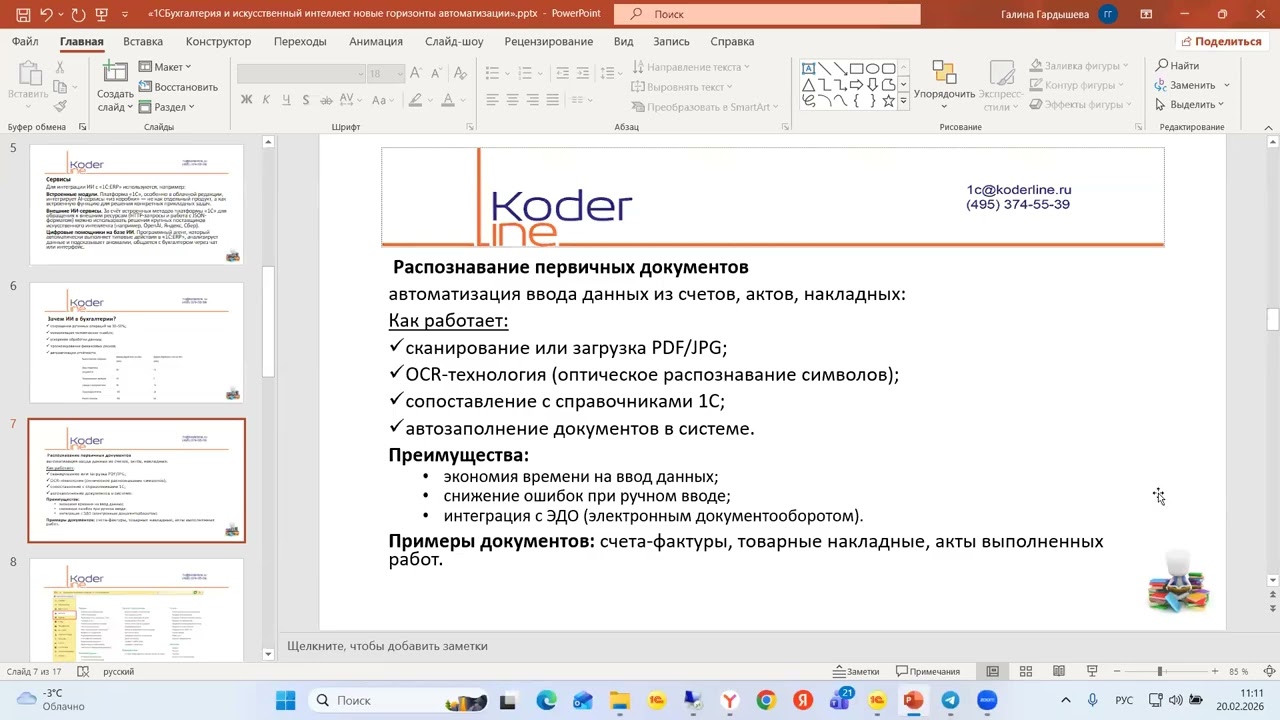The image size is (1280, 720).
Task: Click the notes area Щелкните, чтобы добавить заметки
Action: point(387,646)
